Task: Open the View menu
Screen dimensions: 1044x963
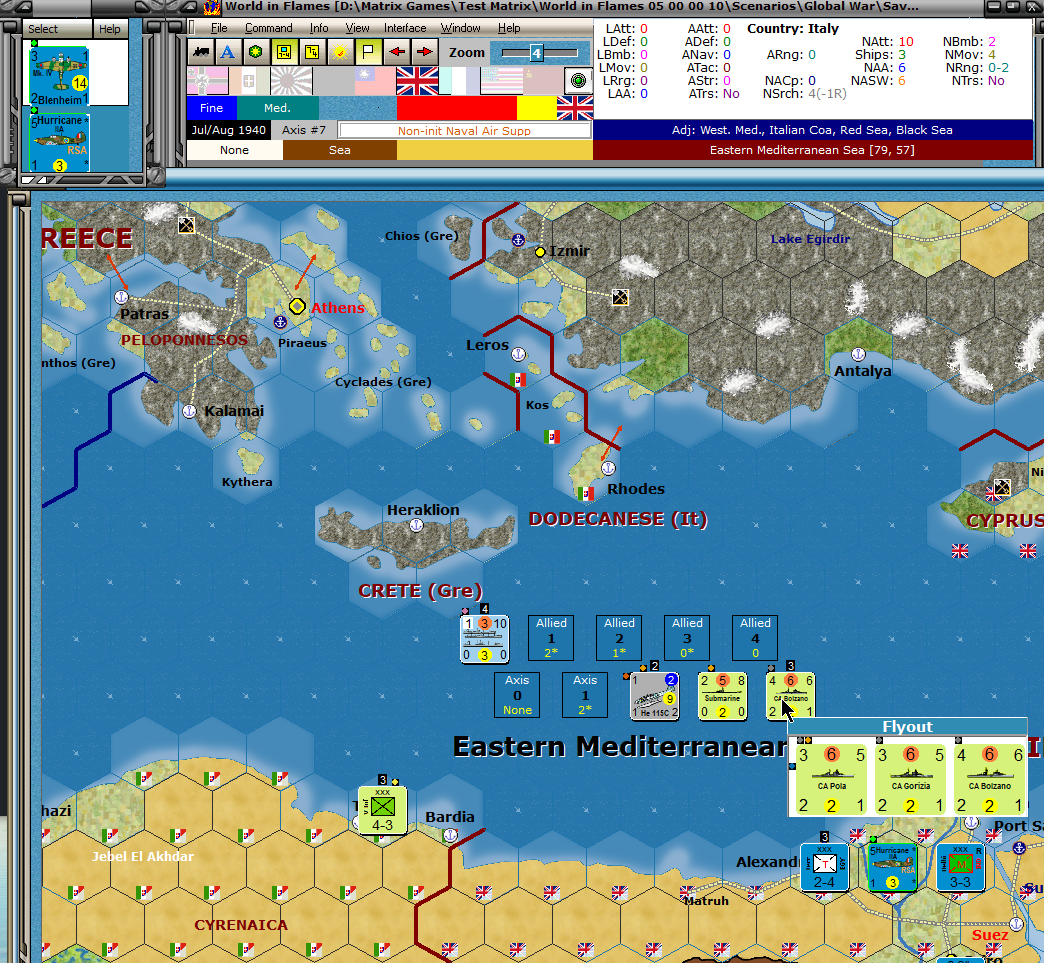Action: click(357, 28)
